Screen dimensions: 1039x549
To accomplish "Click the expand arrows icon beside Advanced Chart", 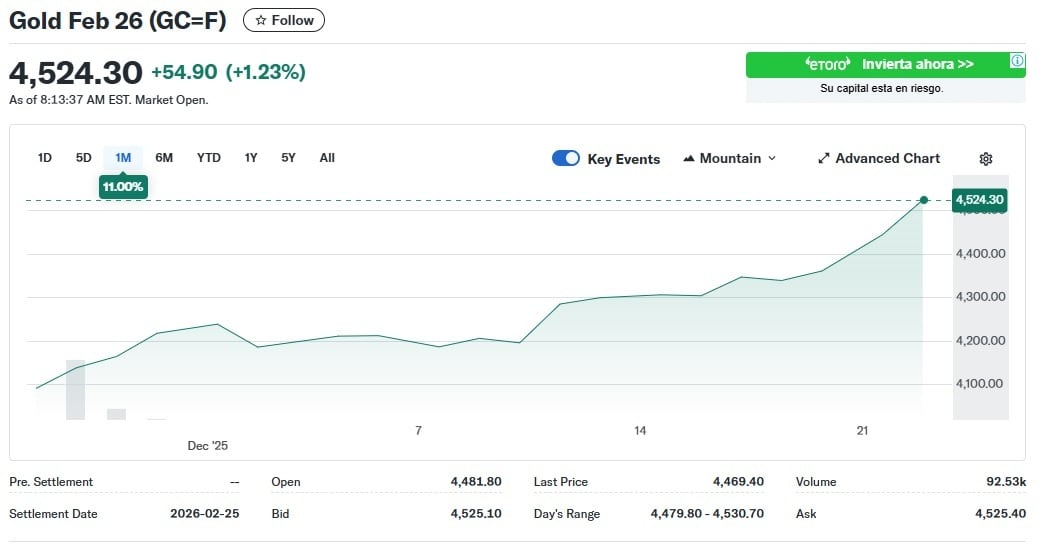I will tap(824, 159).
